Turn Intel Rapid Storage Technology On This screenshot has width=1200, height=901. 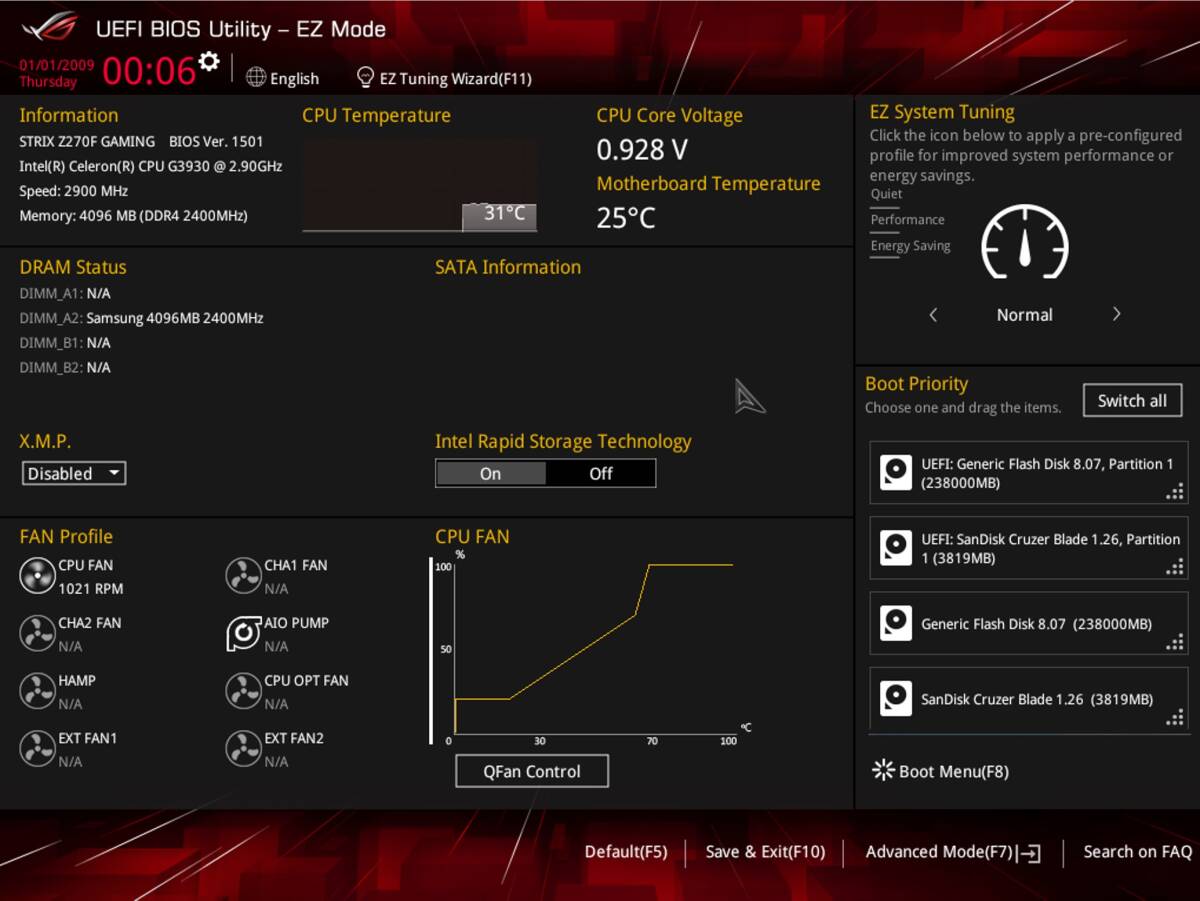(x=491, y=473)
